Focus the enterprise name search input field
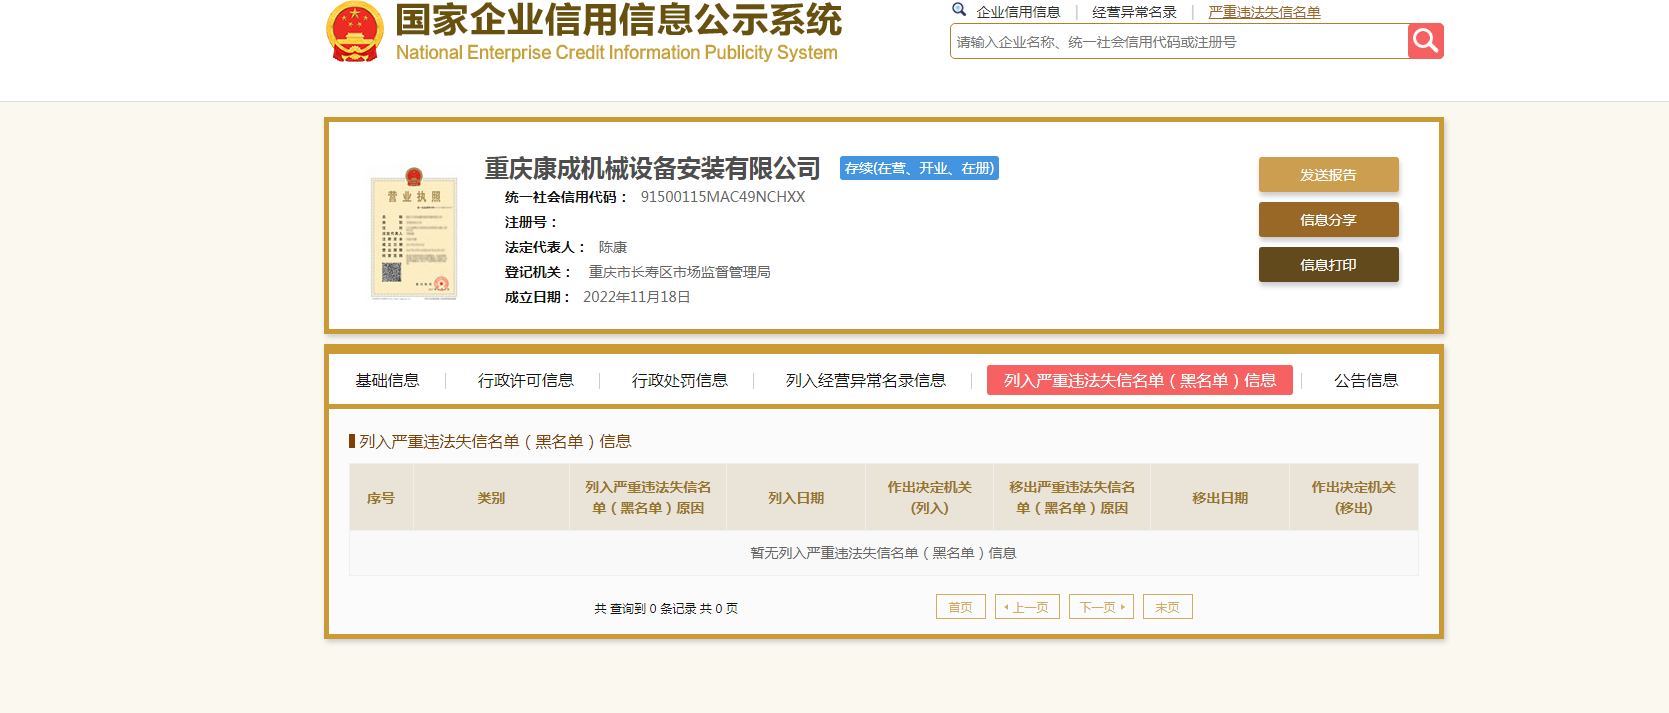1669x713 pixels. pos(1179,41)
